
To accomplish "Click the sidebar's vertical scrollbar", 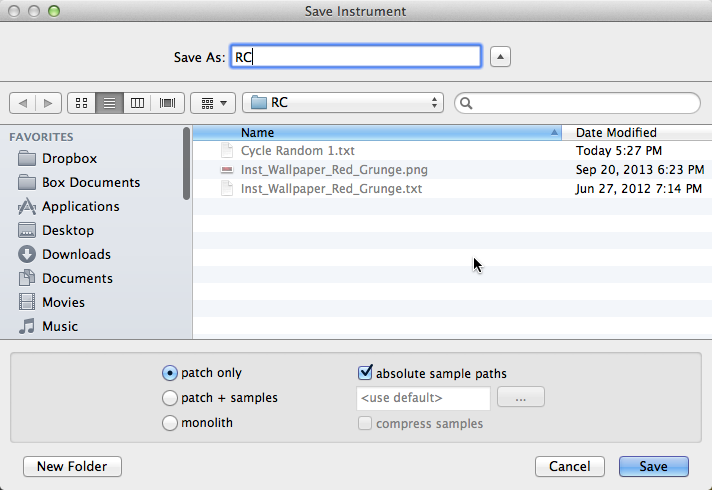I will pyautogui.click(x=186, y=163).
